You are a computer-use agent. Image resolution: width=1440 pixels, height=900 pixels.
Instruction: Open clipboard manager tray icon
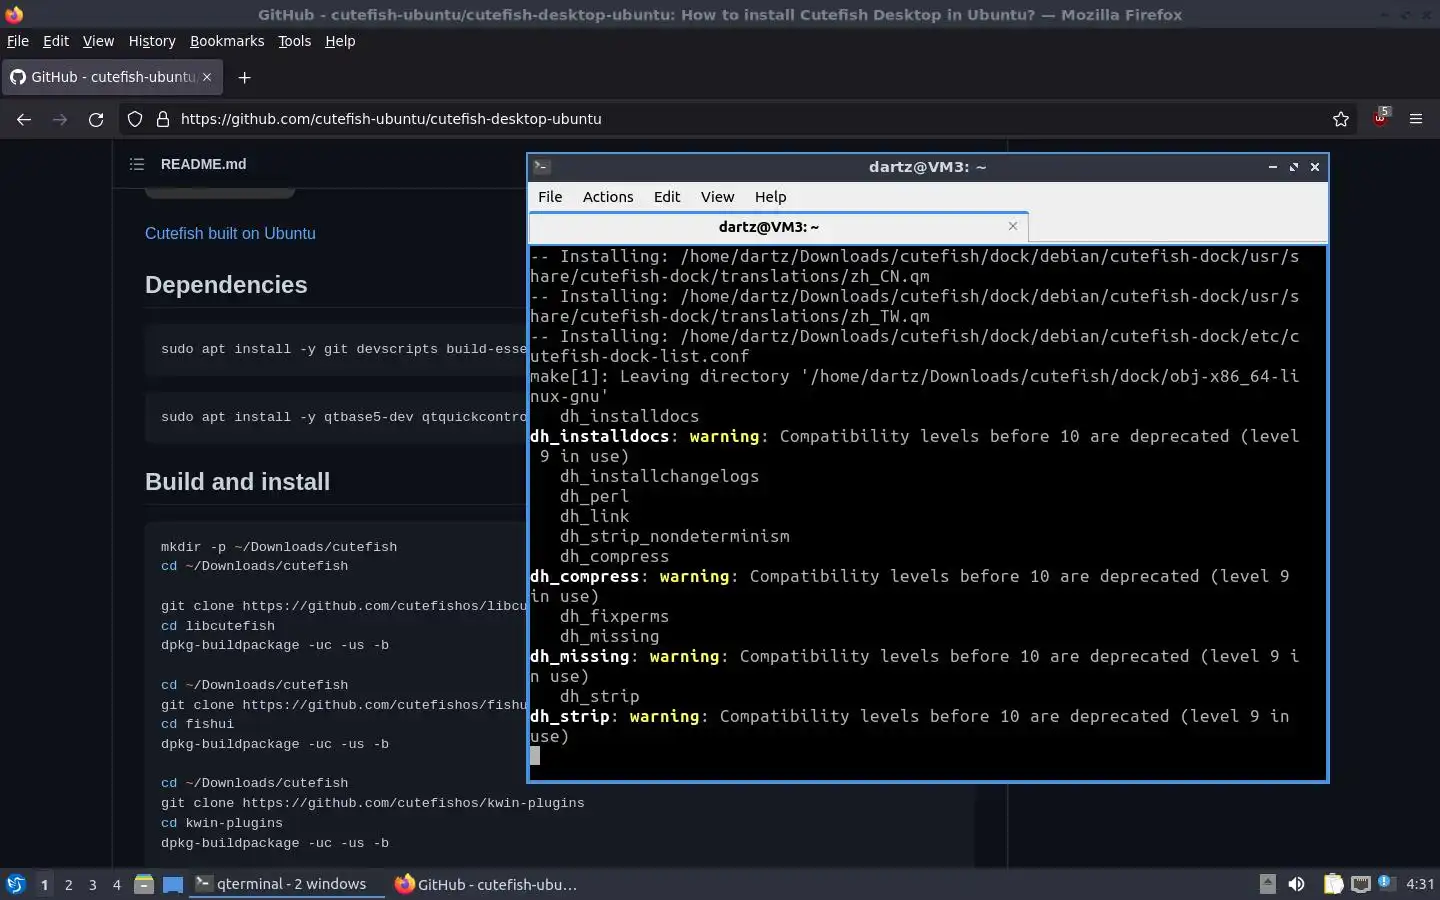tap(1333, 884)
